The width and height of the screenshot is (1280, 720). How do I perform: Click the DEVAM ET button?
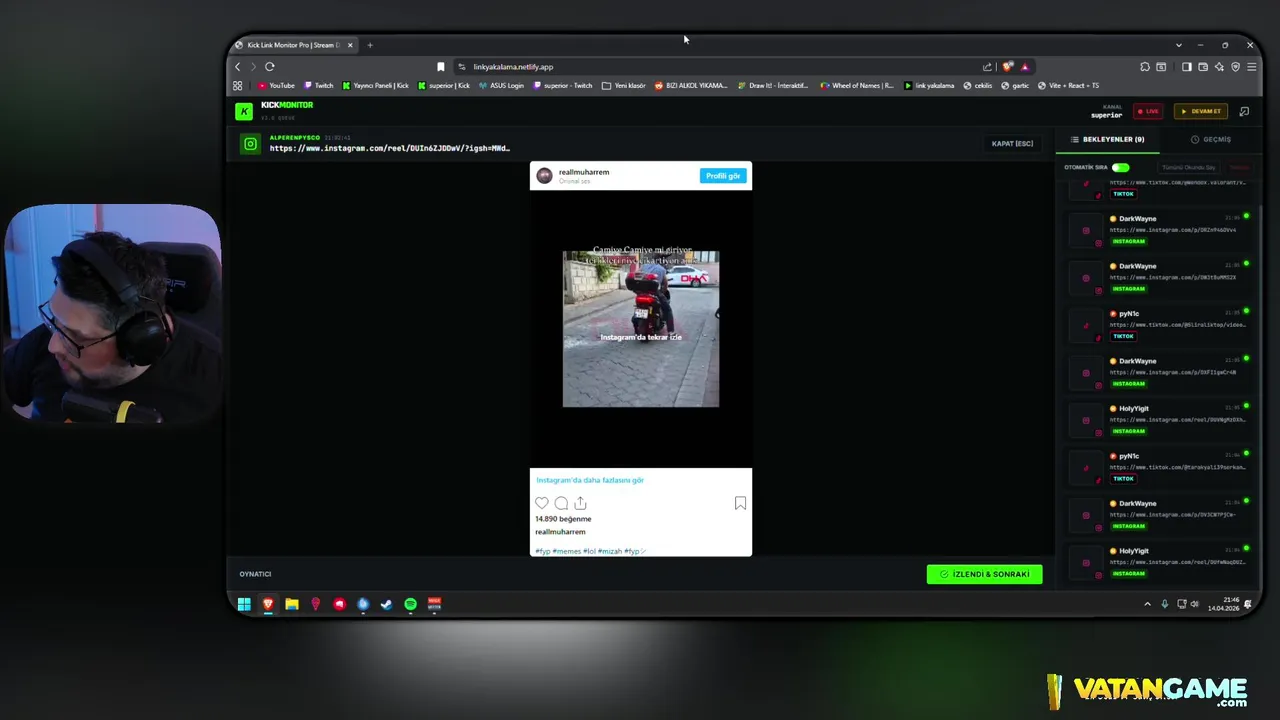(x=1200, y=111)
